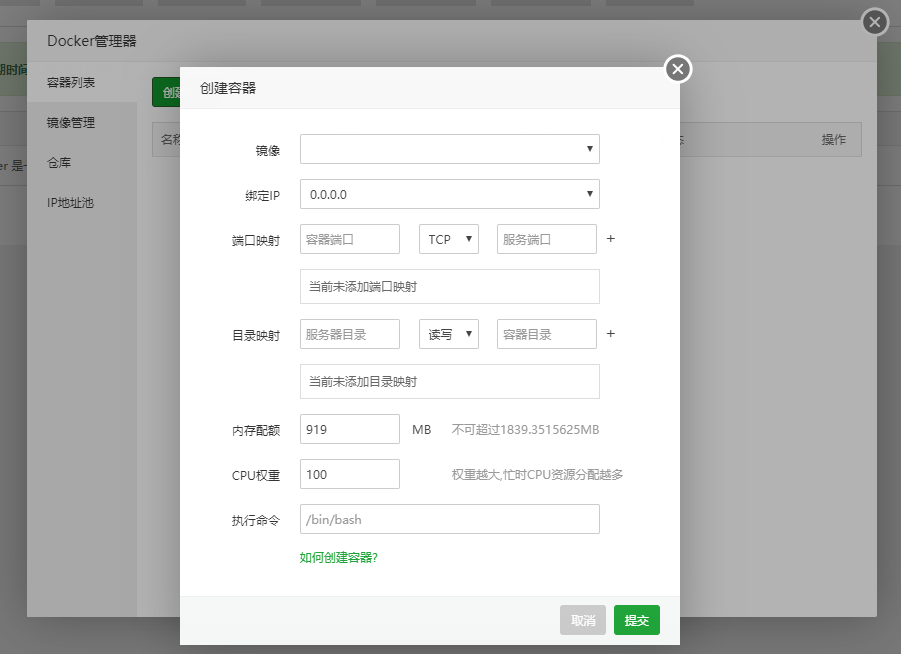The width and height of the screenshot is (901, 654).
Task: Close the 创建容器 dialog with X icon
Action: [678, 69]
